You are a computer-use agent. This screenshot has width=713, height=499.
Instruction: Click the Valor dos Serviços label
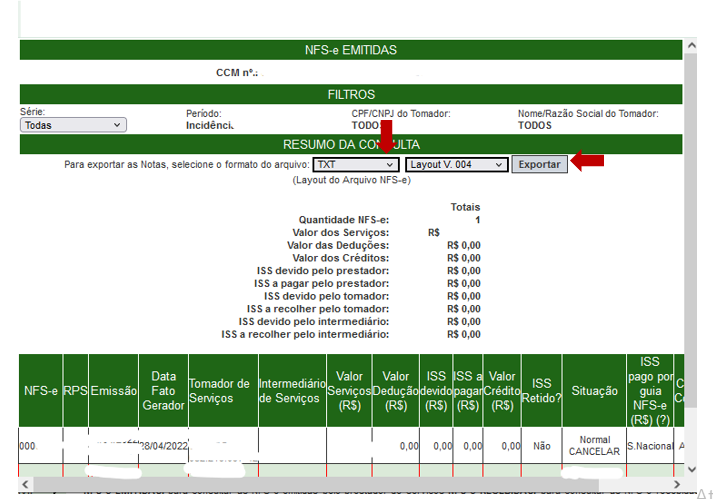(341, 233)
